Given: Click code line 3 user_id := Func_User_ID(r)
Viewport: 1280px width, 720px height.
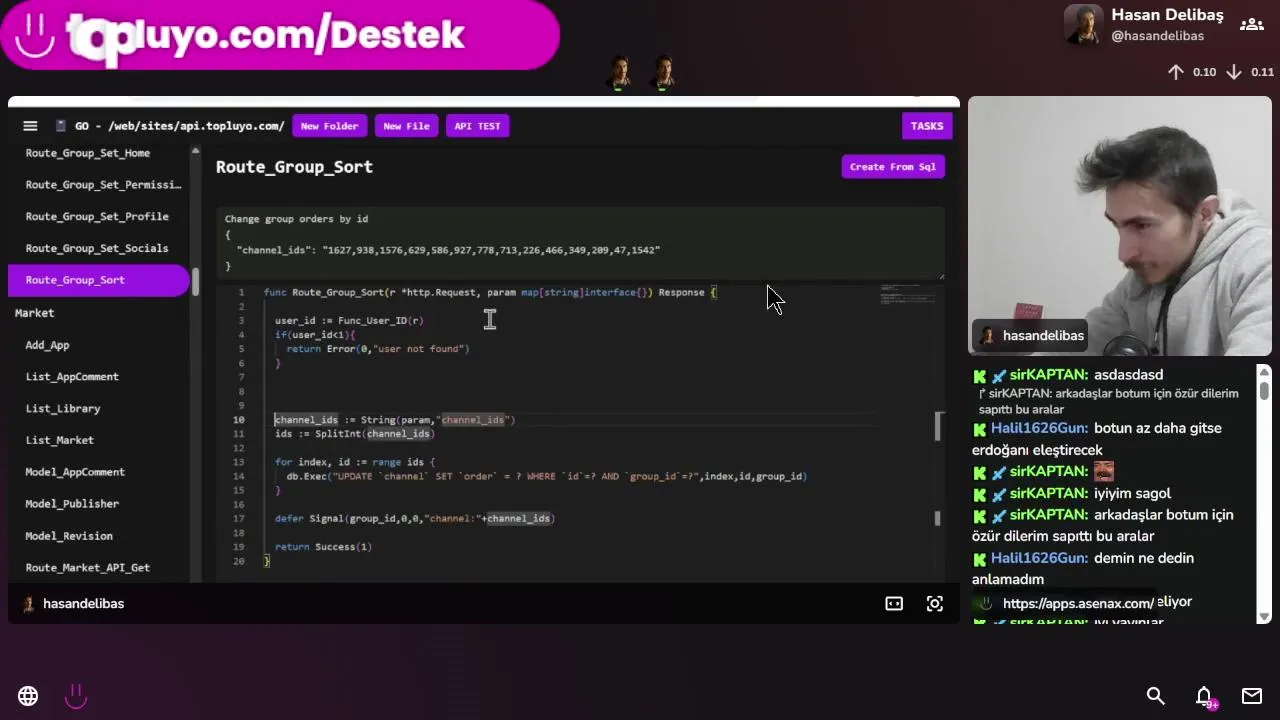Looking at the screenshot, I should coord(349,321).
